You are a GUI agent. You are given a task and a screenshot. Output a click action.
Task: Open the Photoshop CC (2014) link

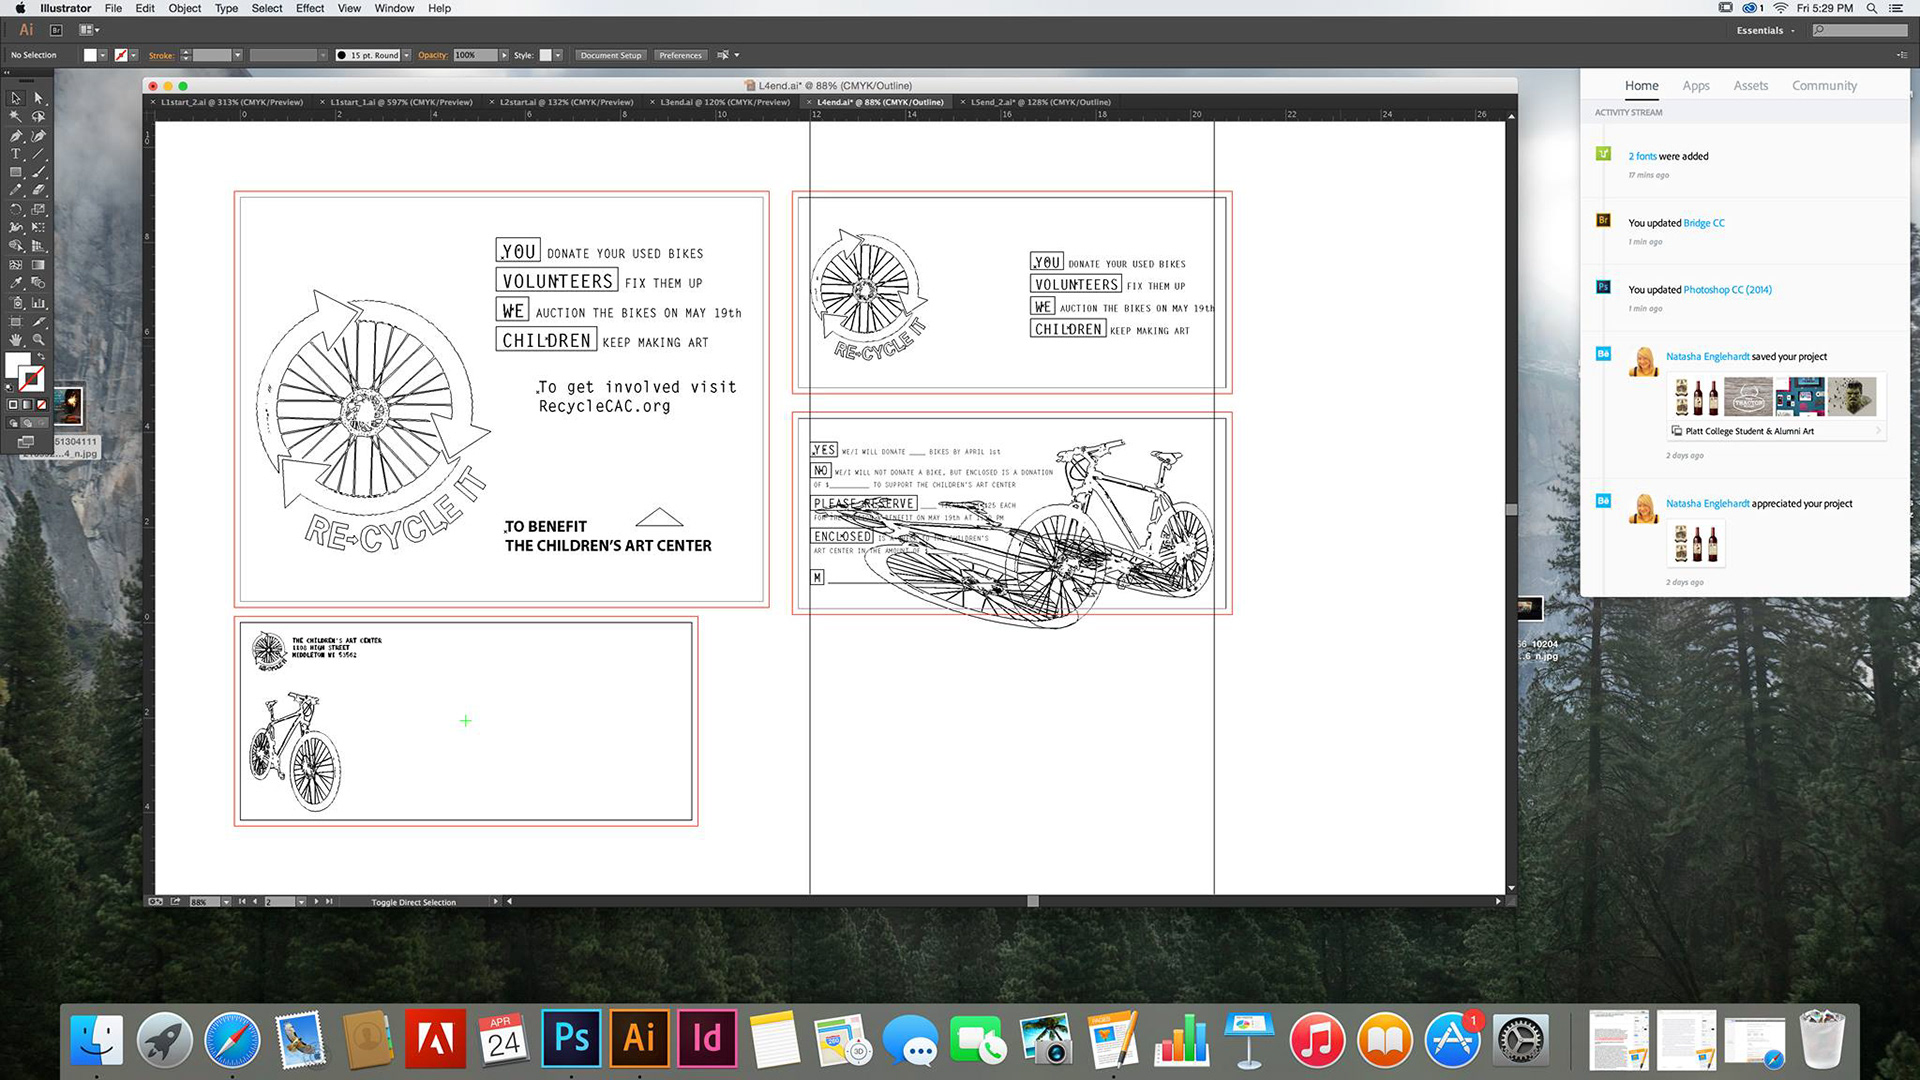pos(1727,290)
